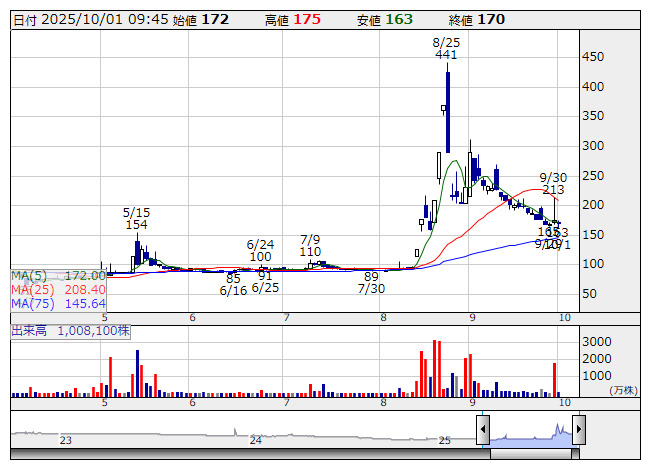Click the 7/30 low marker labeled 89
The image size is (653, 470).
tap(371, 276)
